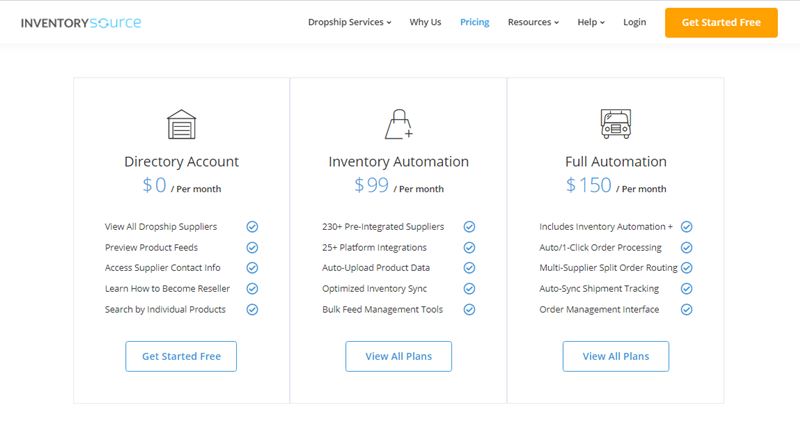800x430 pixels.
Task: Click checkmark beside Search by Individual Products
Action: 252,310
